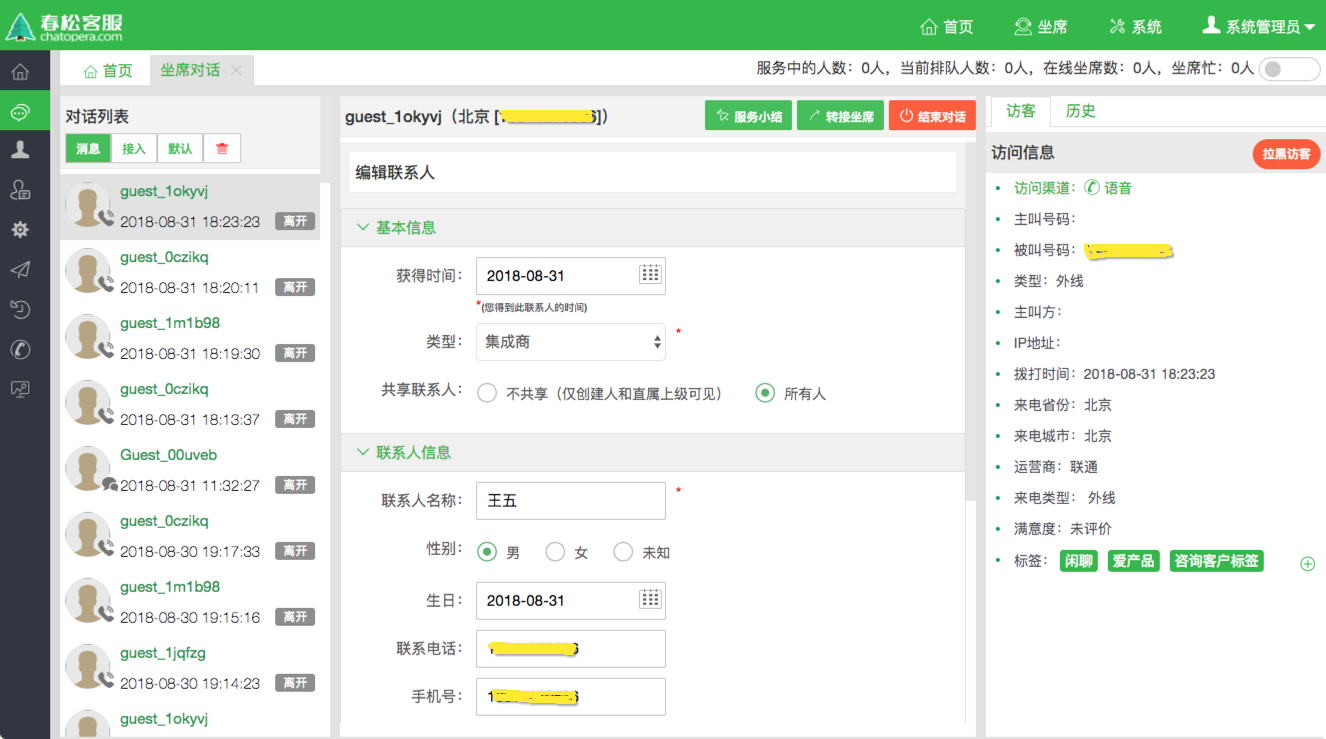The width and height of the screenshot is (1326, 739).
Task: Open the history clock sidebar icon
Action: (x=20, y=310)
